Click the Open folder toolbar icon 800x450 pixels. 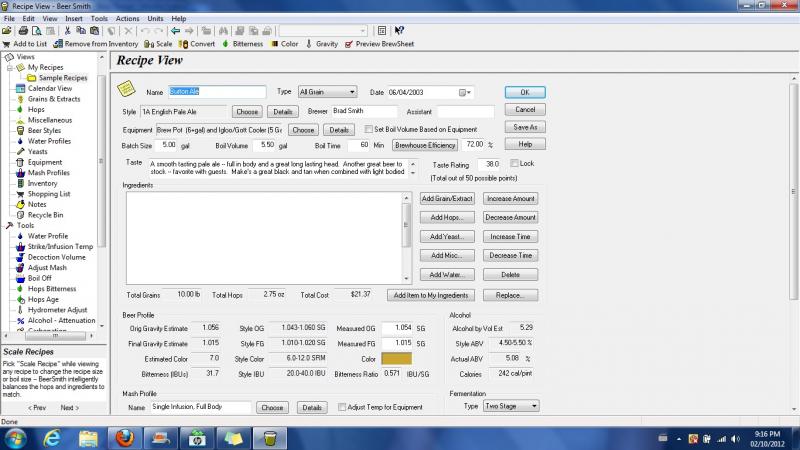[7, 31]
